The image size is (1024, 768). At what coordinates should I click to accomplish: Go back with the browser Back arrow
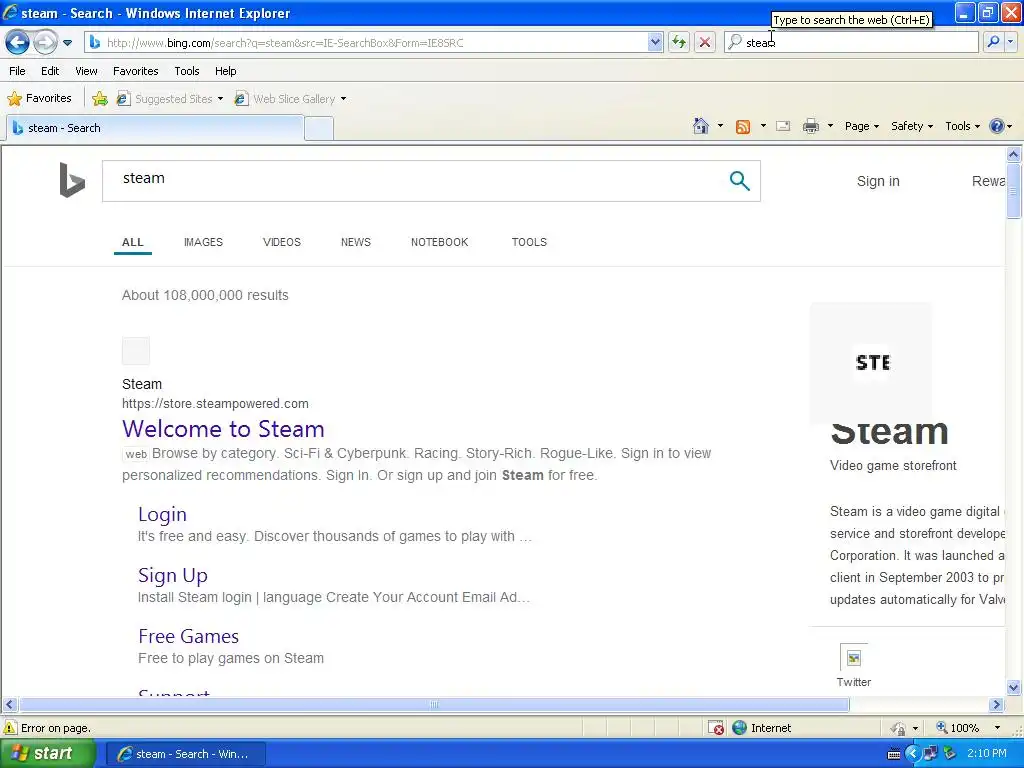18,43
